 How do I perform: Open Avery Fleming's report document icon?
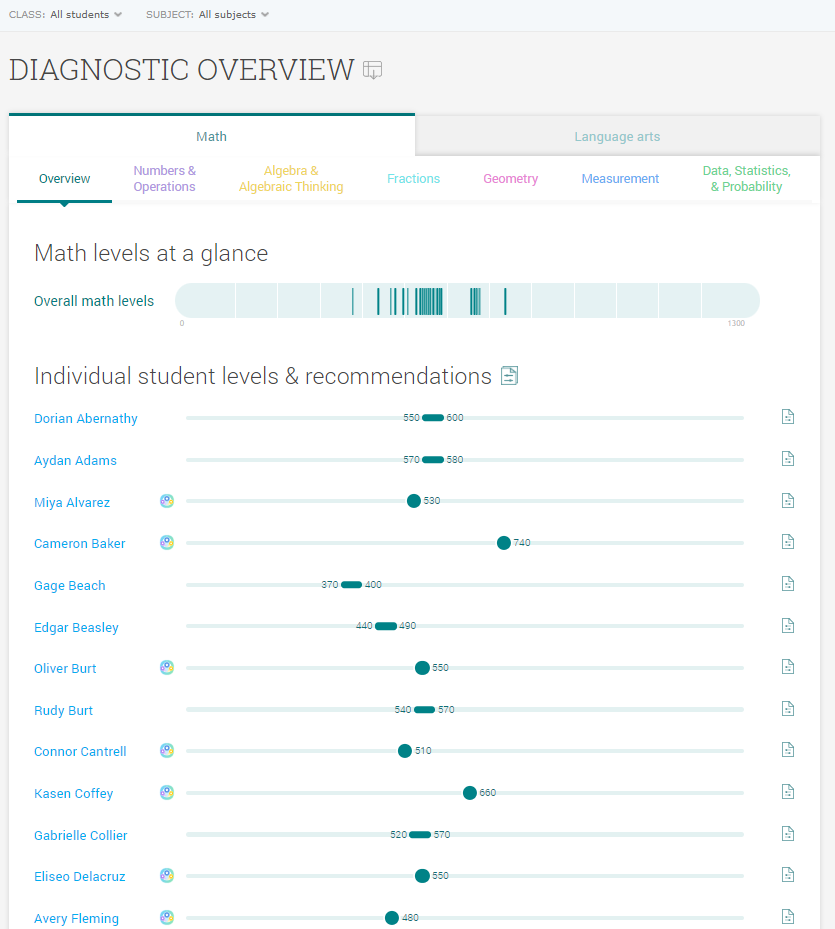click(x=788, y=917)
